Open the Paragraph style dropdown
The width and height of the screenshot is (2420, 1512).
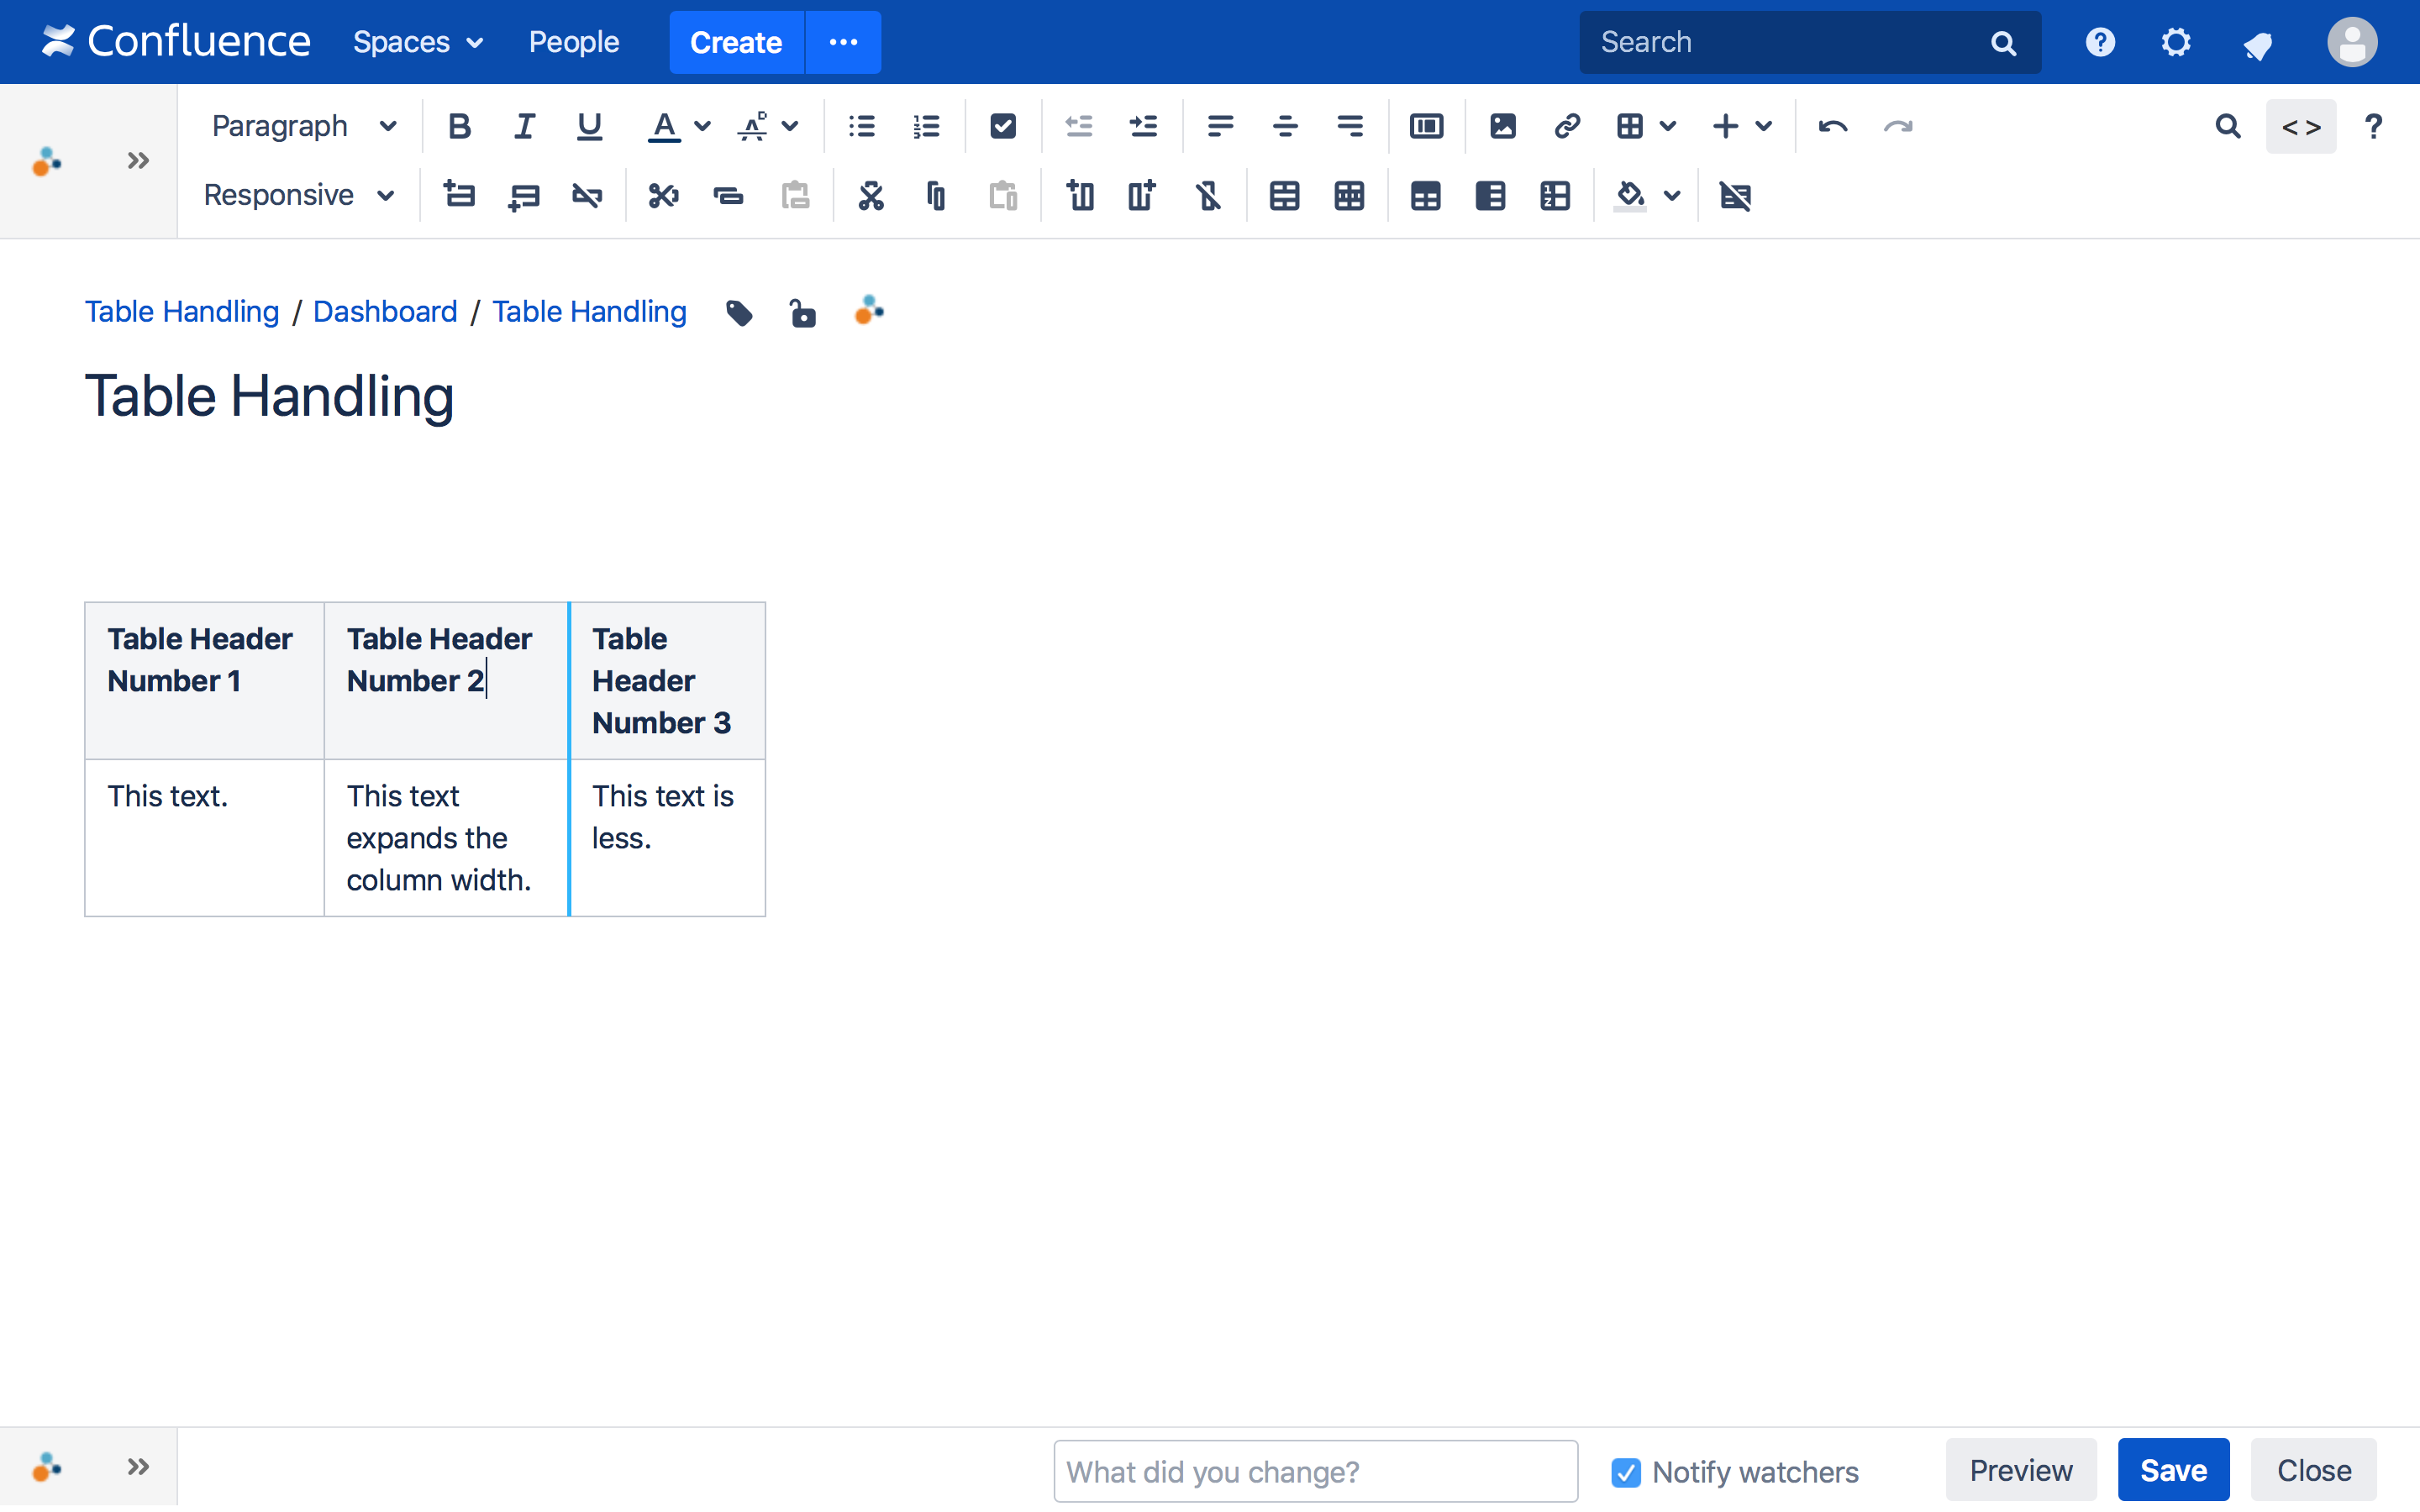click(305, 126)
